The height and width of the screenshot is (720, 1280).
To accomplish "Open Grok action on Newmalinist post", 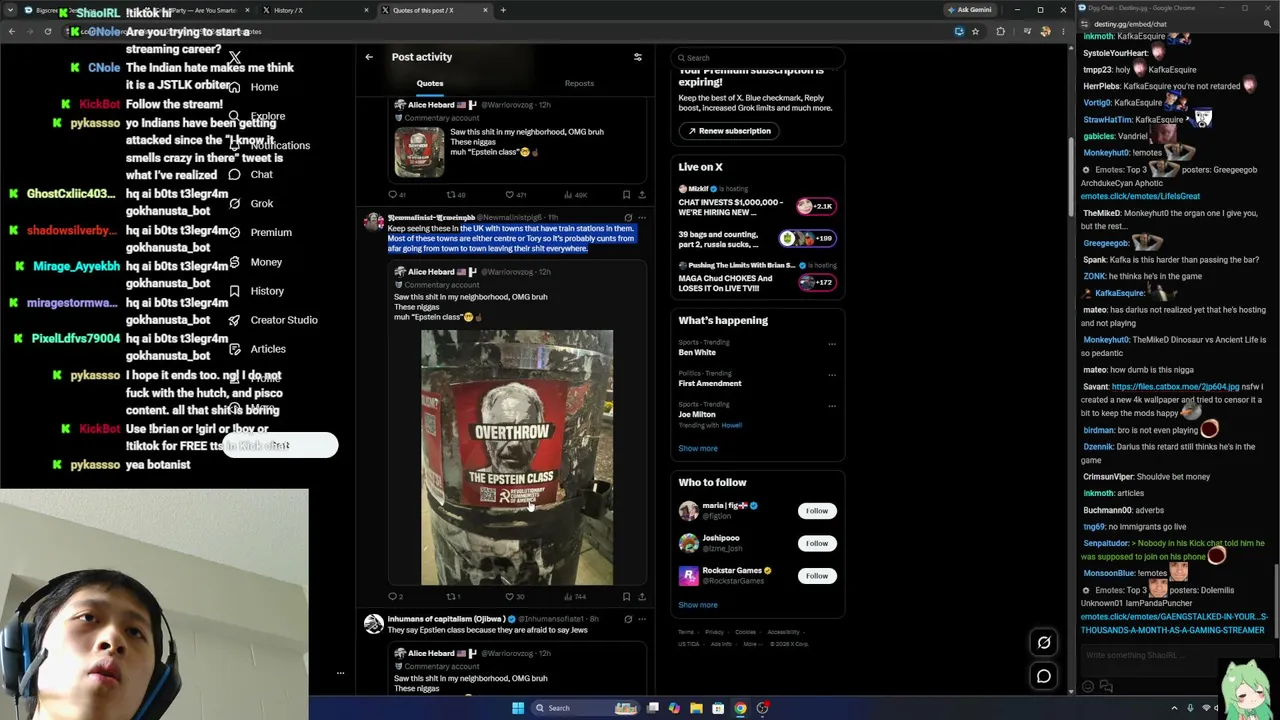I will pos(628,217).
